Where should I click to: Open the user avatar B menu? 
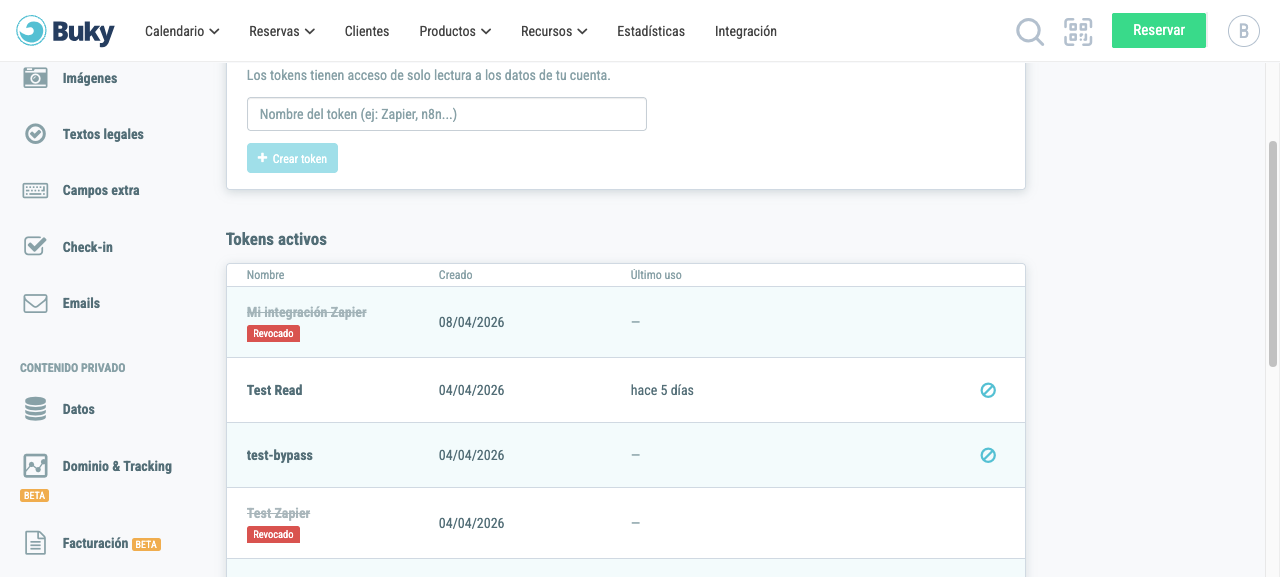pos(1243,31)
